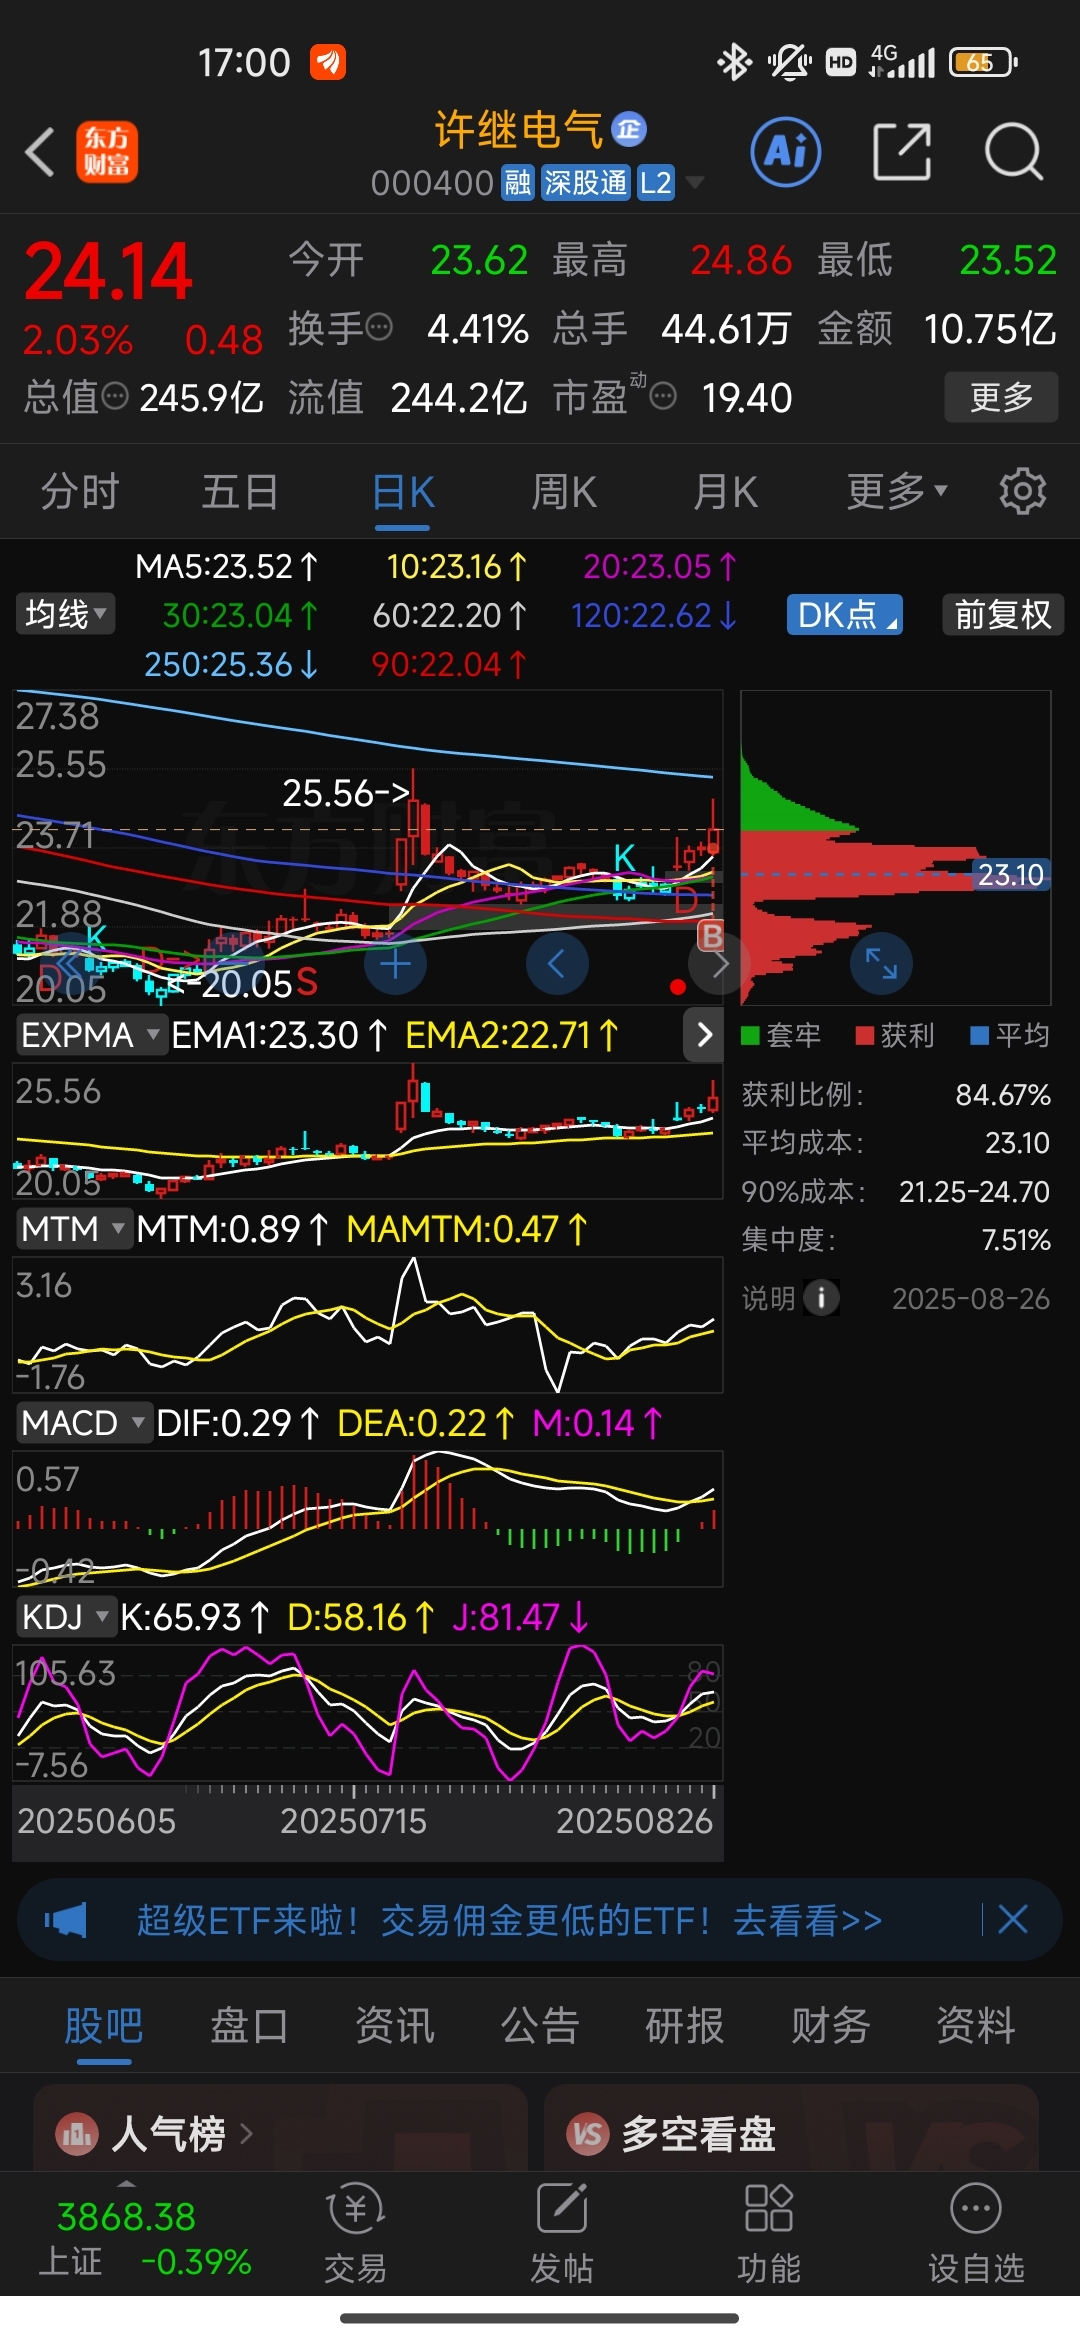Switch to the 分时 tab
The image size is (1080, 2340).
point(80,491)
